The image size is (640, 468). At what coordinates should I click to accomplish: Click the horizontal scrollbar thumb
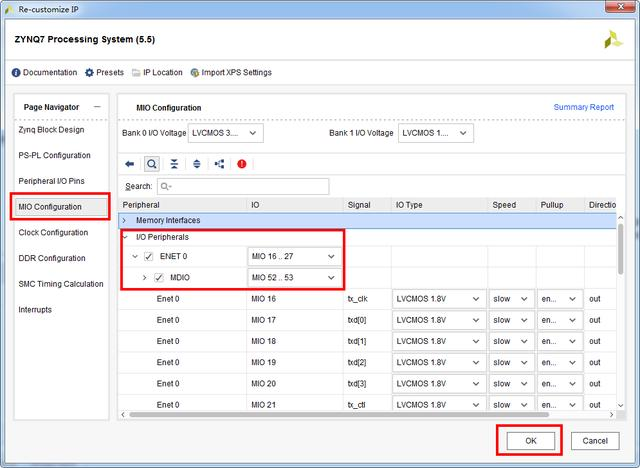(x=339, y=415)
